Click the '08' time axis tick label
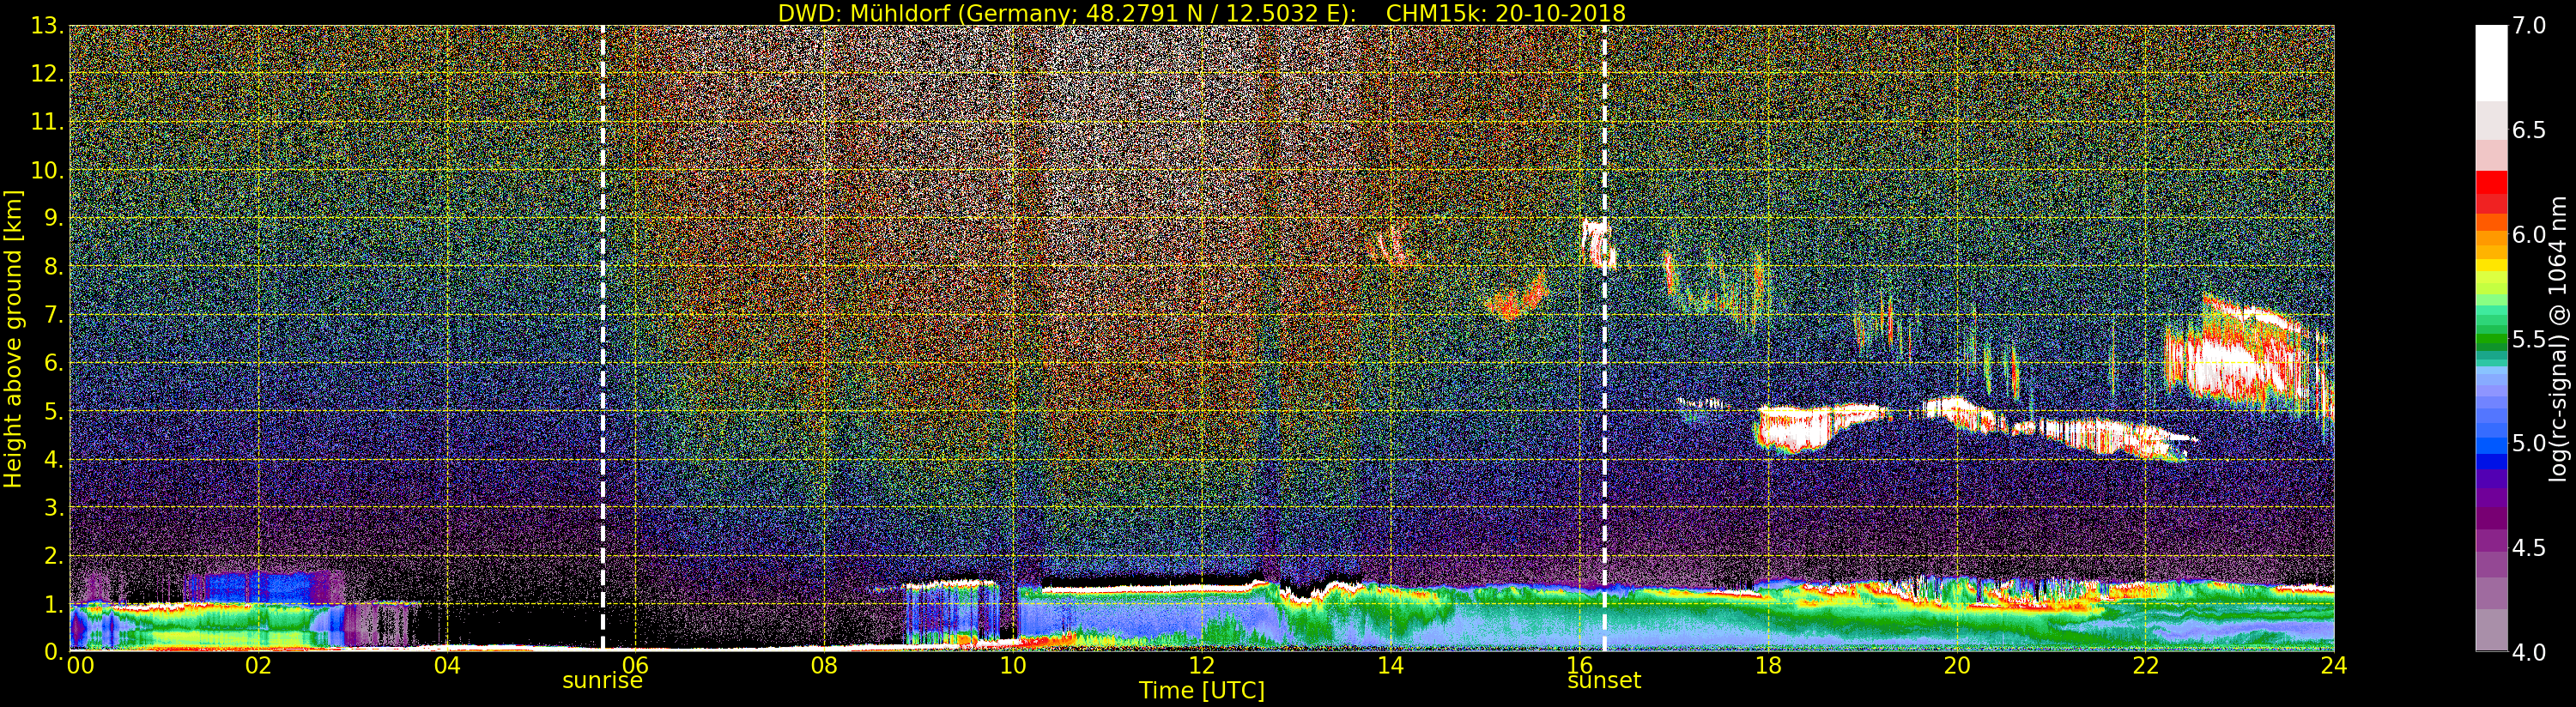This screenshot has height=707, width=2576. (x=824, y=666)
